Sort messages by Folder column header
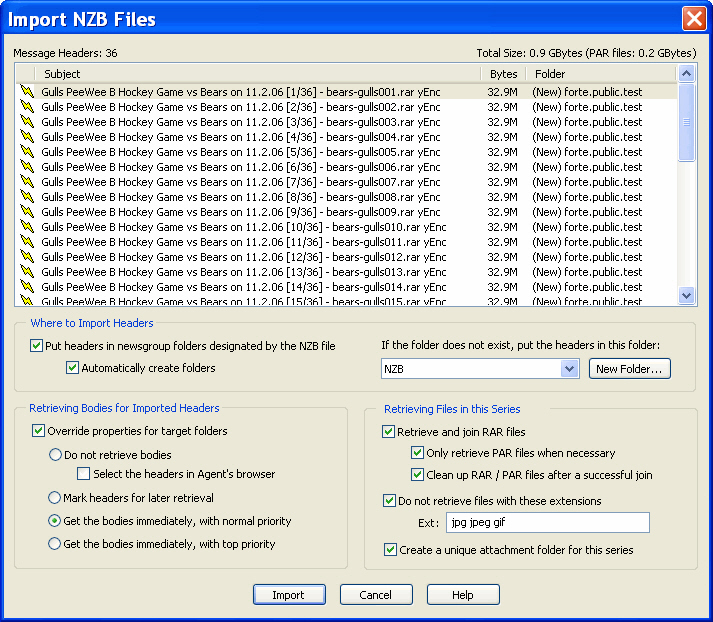 point(600,74)
